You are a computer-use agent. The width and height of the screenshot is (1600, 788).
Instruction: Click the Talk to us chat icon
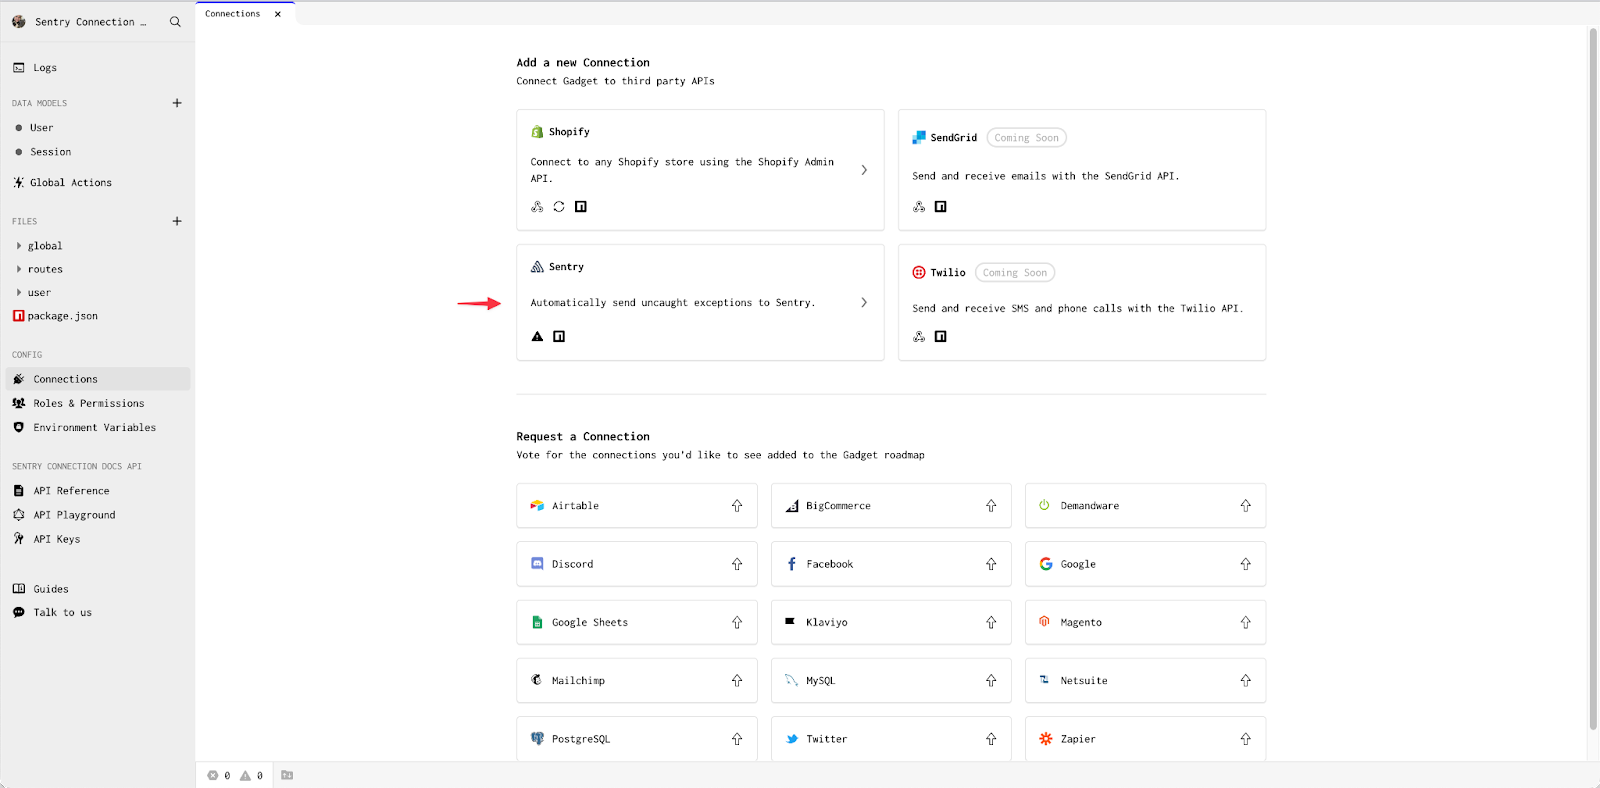(19, 612)
